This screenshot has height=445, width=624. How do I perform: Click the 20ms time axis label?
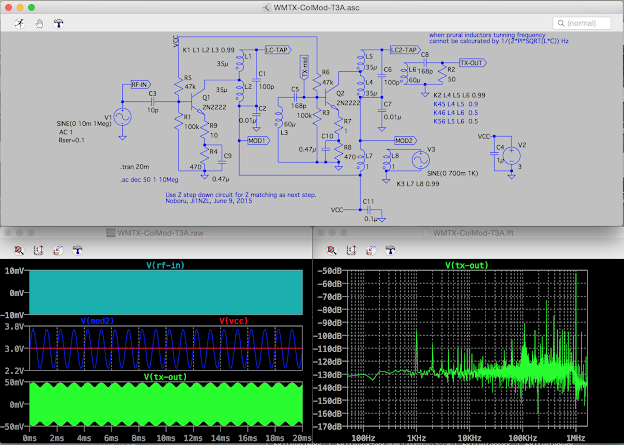[x=301, y=438]
